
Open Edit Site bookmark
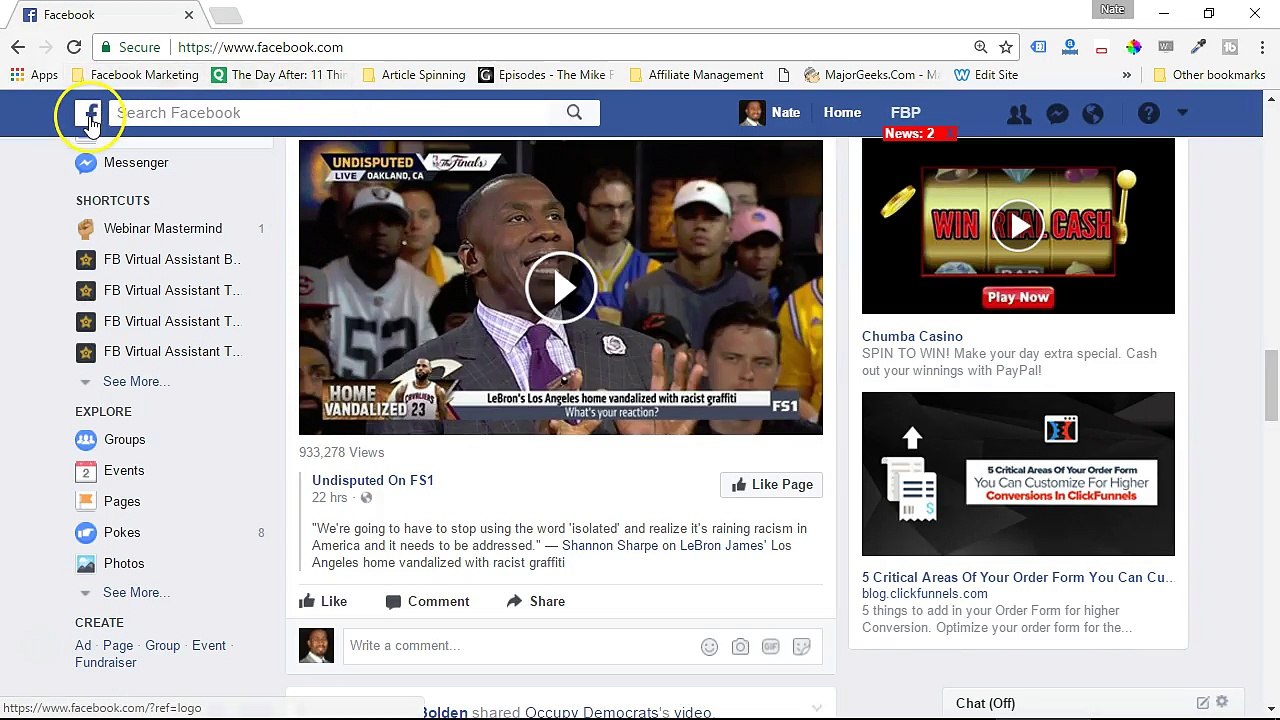click(x=986, y=75)
